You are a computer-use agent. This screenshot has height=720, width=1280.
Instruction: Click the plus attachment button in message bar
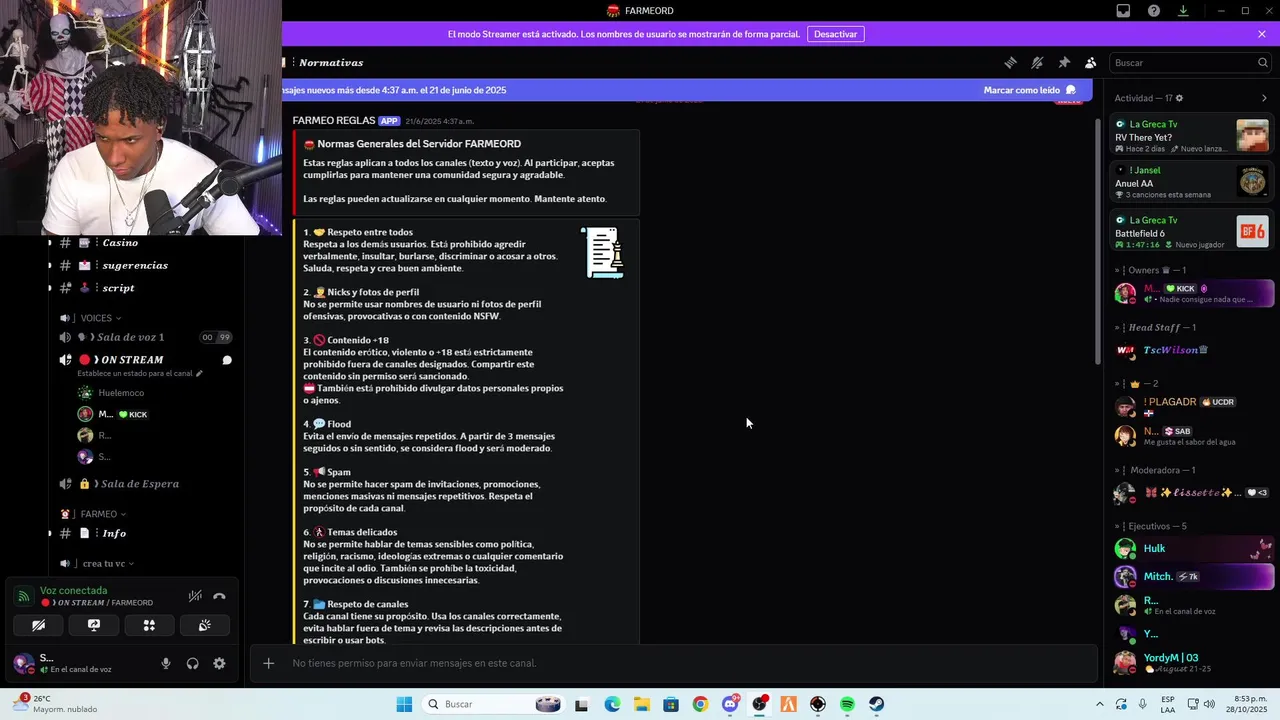[x=268, y=663]
